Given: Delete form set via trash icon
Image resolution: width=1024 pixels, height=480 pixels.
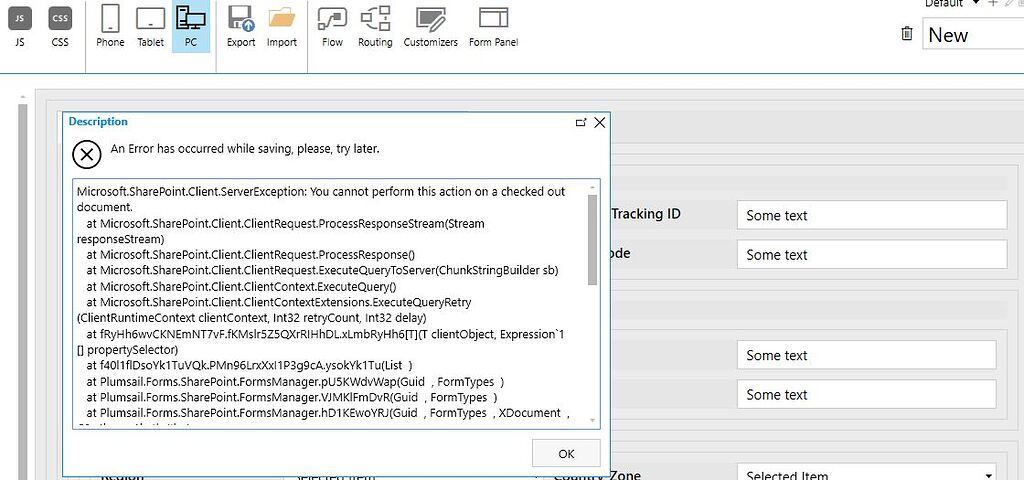Looking at the screenshot, I should click(906, 33).
